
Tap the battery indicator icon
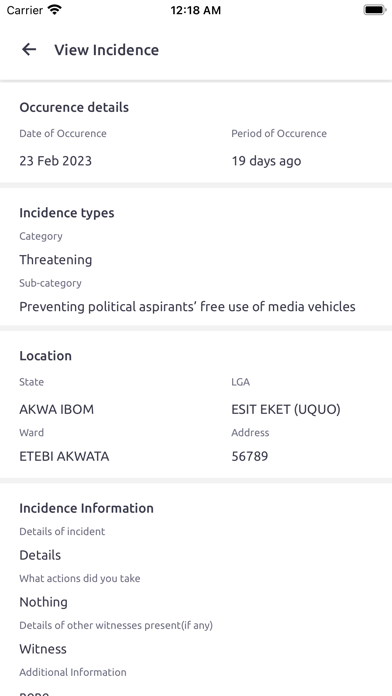point(375,10)
